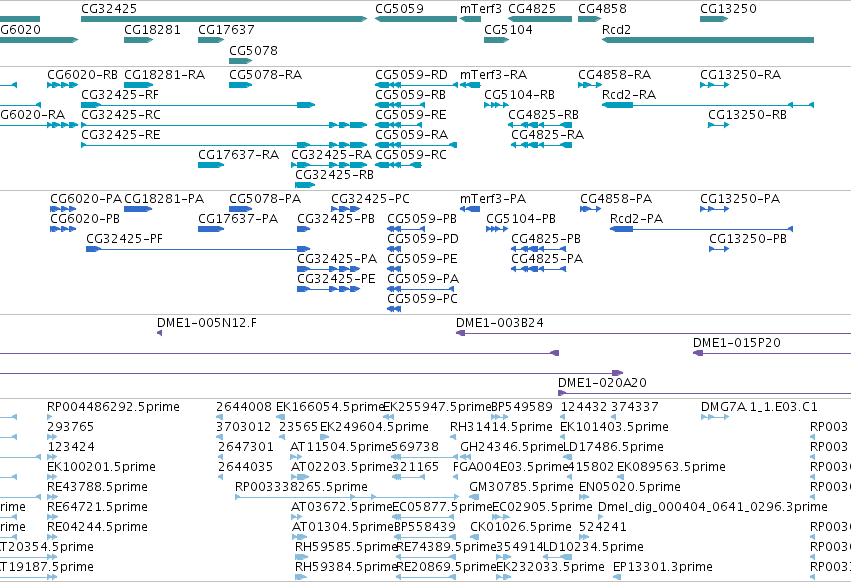Viewport: 851px width, 582px height.
Task: Click protein CG32425-PE
Action: pos(336,280)
